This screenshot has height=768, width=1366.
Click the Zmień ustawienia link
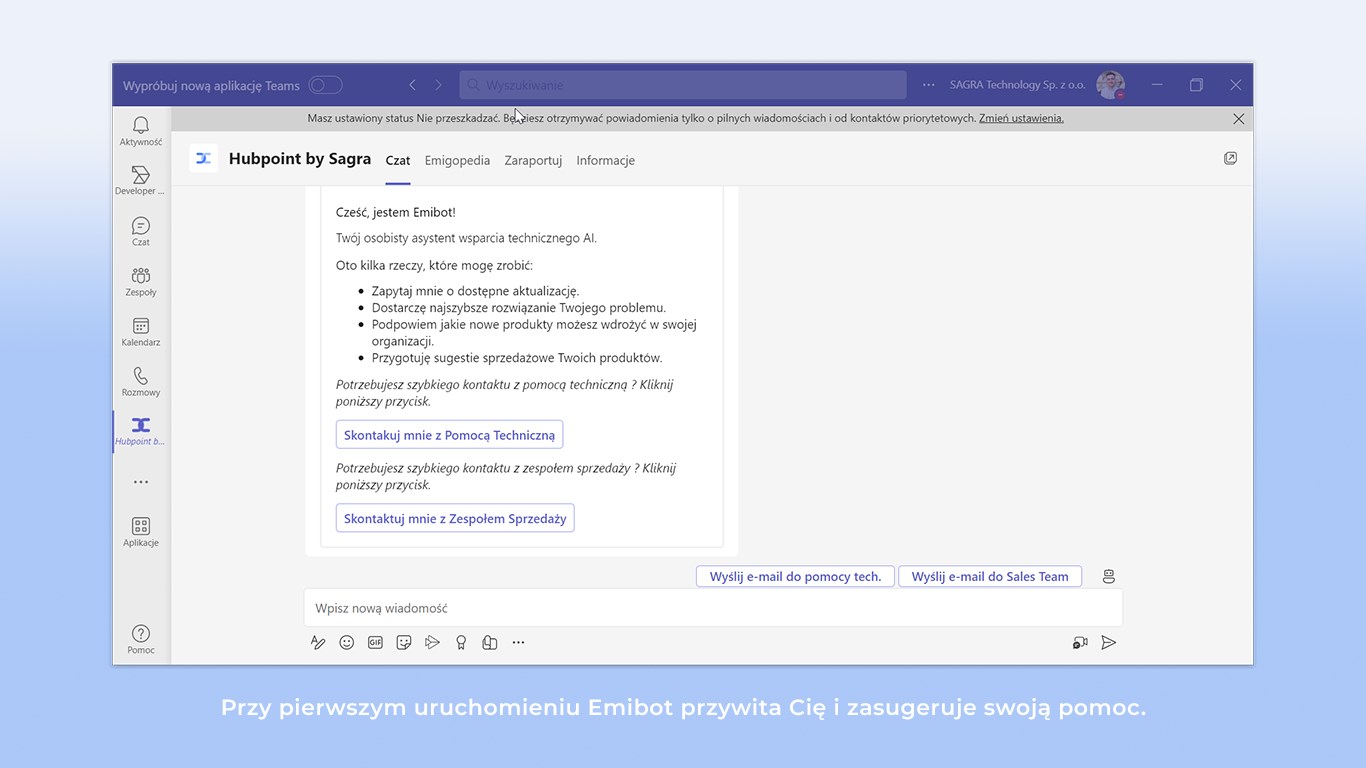click(1021, 118)
